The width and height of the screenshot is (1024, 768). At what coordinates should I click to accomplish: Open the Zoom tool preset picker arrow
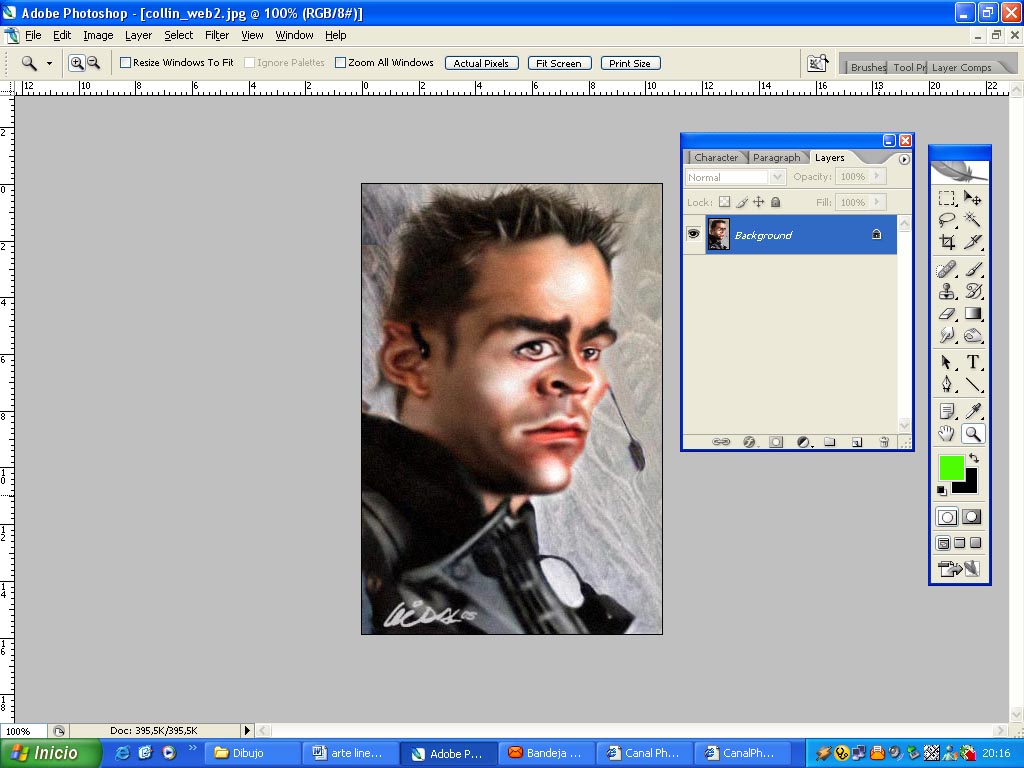[x=49, y=63]
